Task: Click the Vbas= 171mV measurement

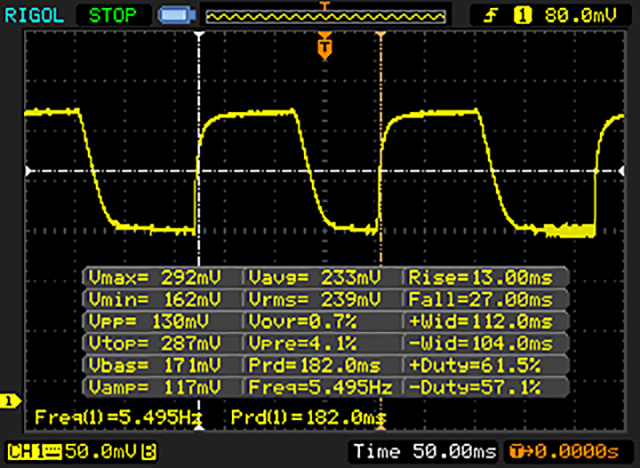Action: coord(155,365)
